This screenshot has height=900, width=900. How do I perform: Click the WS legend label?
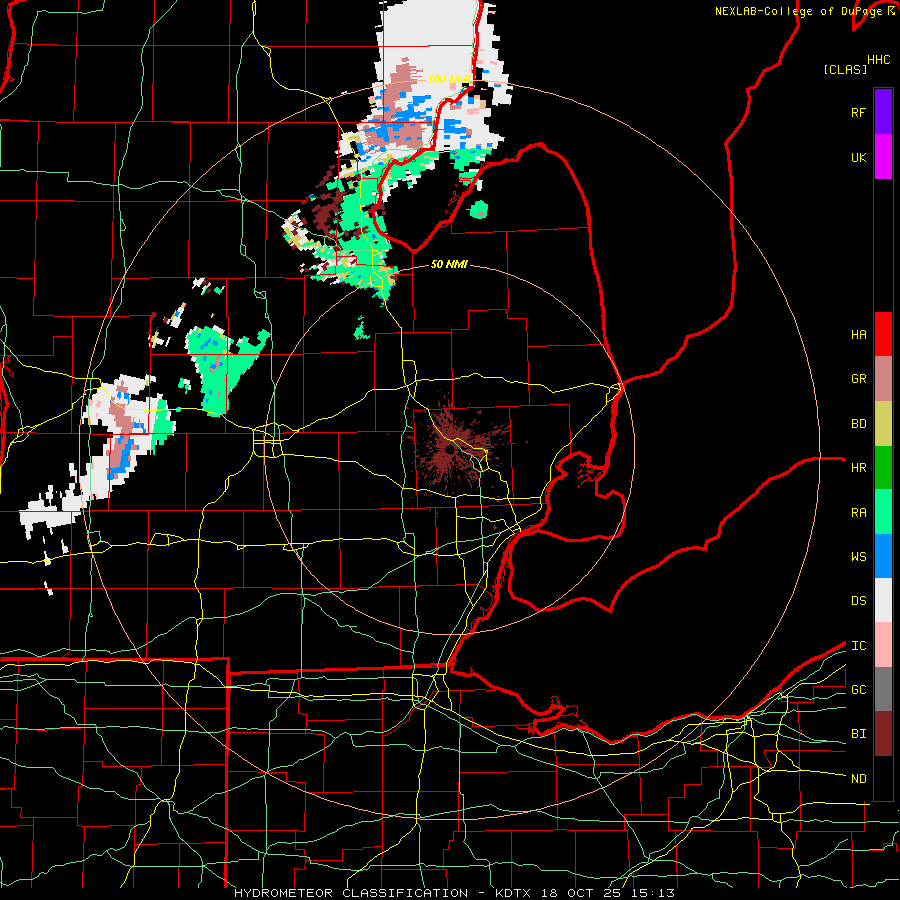(x=859, y=556)
